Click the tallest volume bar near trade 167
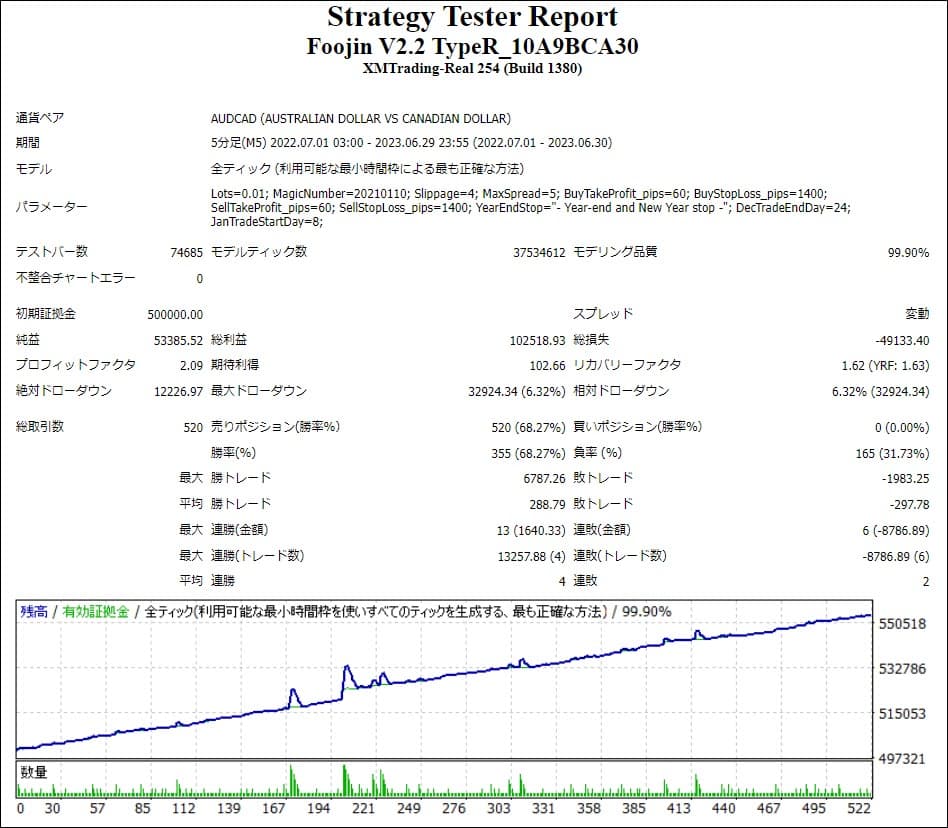 coord(291,781)
